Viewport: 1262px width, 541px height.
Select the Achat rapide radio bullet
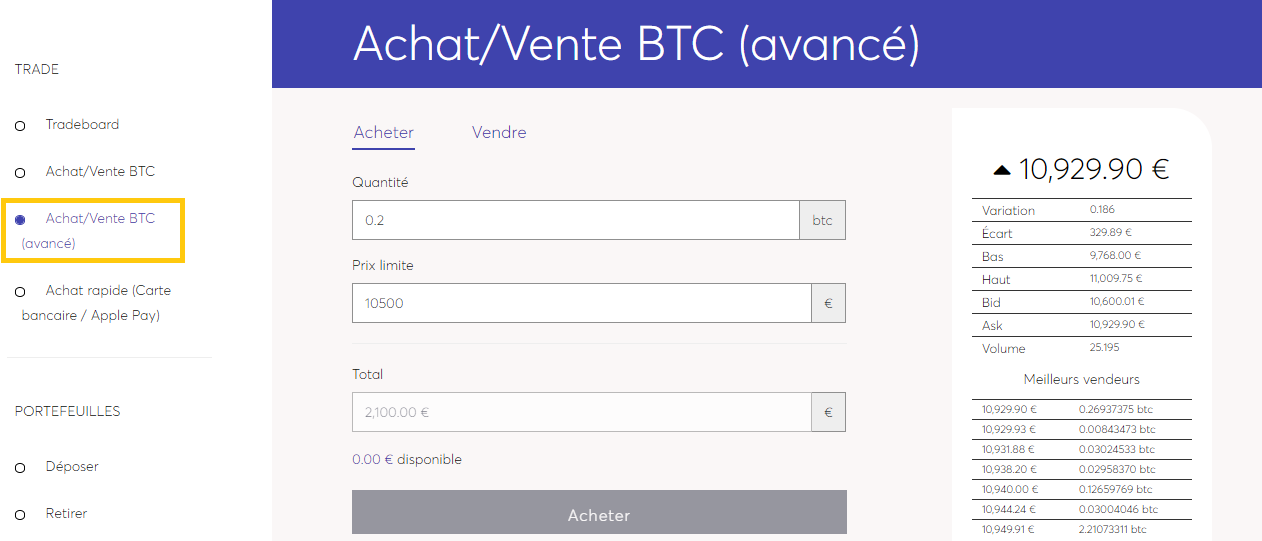pyautogui.click(x=20, y=292)
